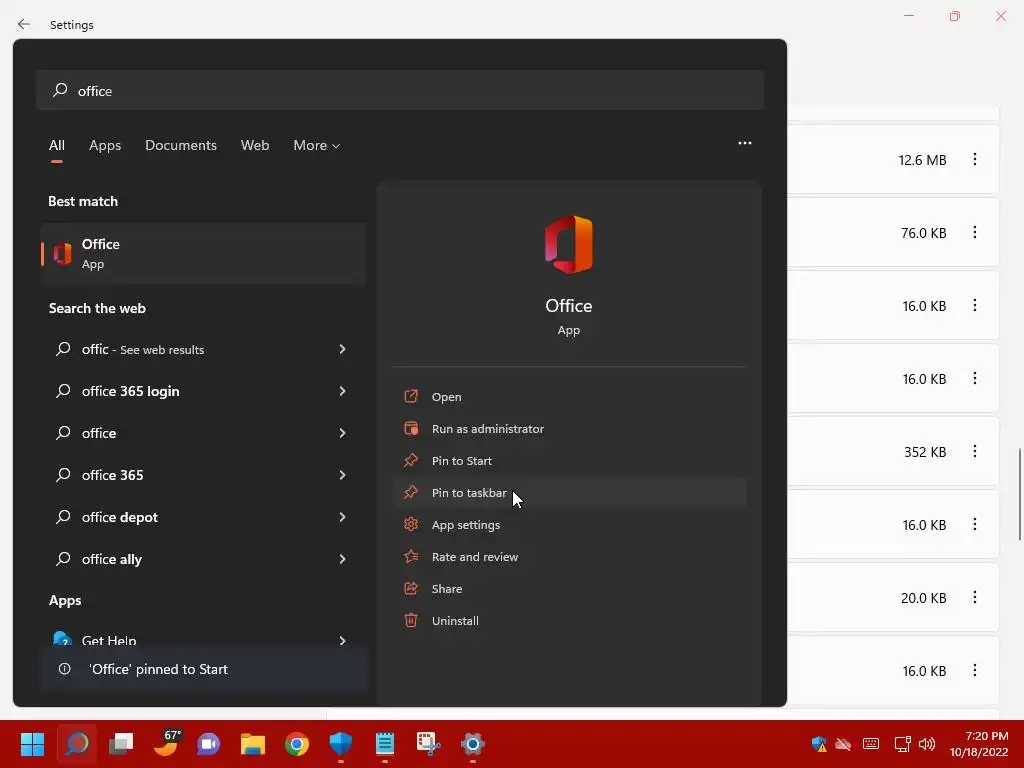Click the share icon beside Share
Screen dimensions: 1024x768
click(x=411, y=588)
